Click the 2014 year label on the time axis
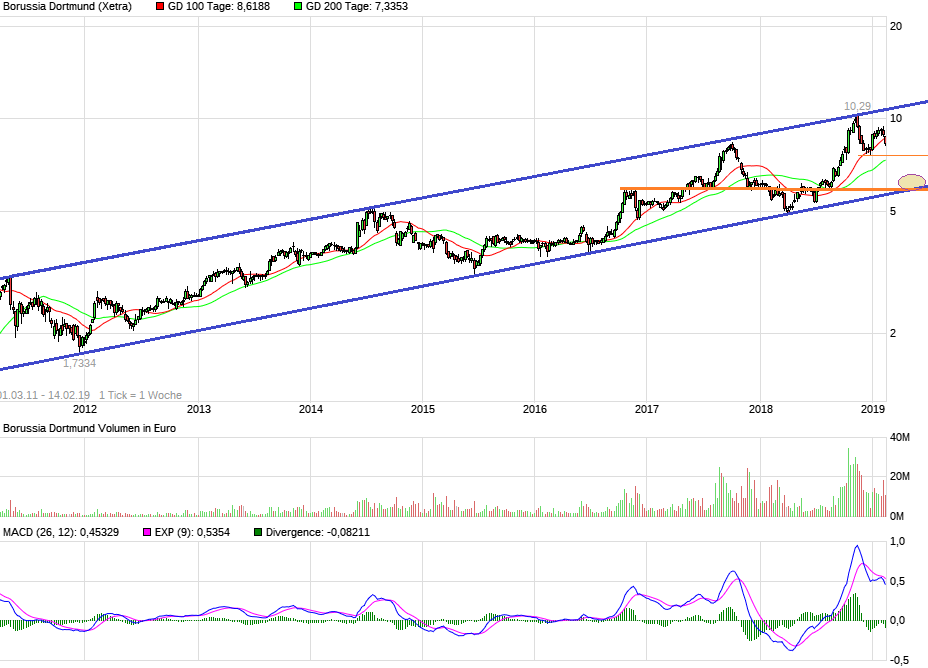The image size is (928, 668). [311, 409]
